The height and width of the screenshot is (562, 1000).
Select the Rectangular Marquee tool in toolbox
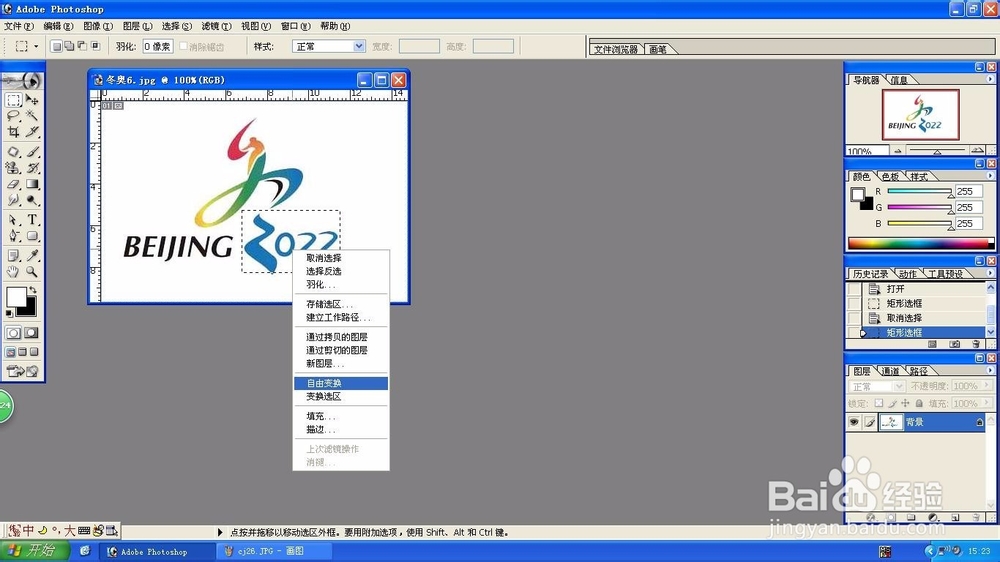(13, 100)
